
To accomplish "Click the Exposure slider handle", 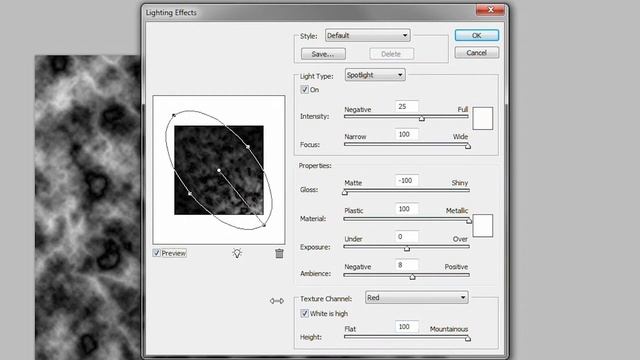I will point(407,249).
